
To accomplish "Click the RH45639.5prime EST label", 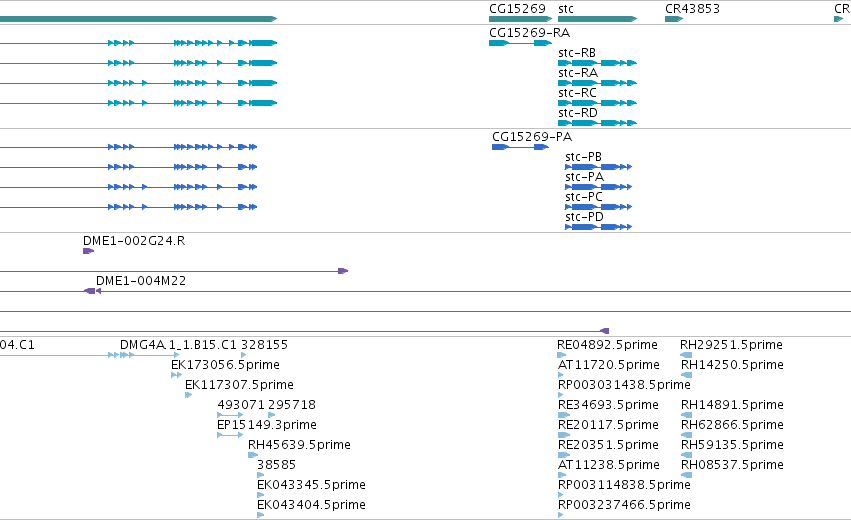I will [x=299, y=445].
